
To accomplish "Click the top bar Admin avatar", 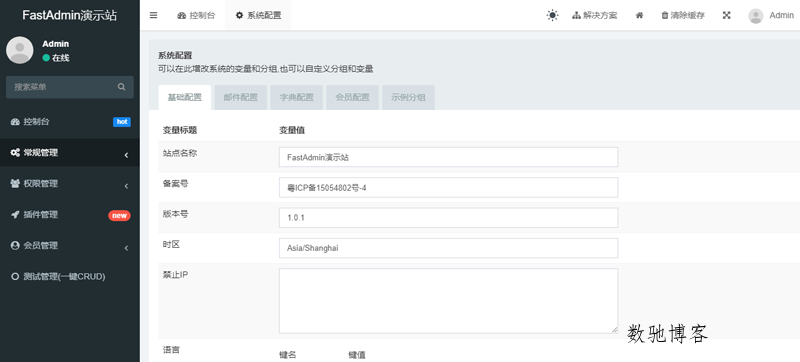I will 756,16.
